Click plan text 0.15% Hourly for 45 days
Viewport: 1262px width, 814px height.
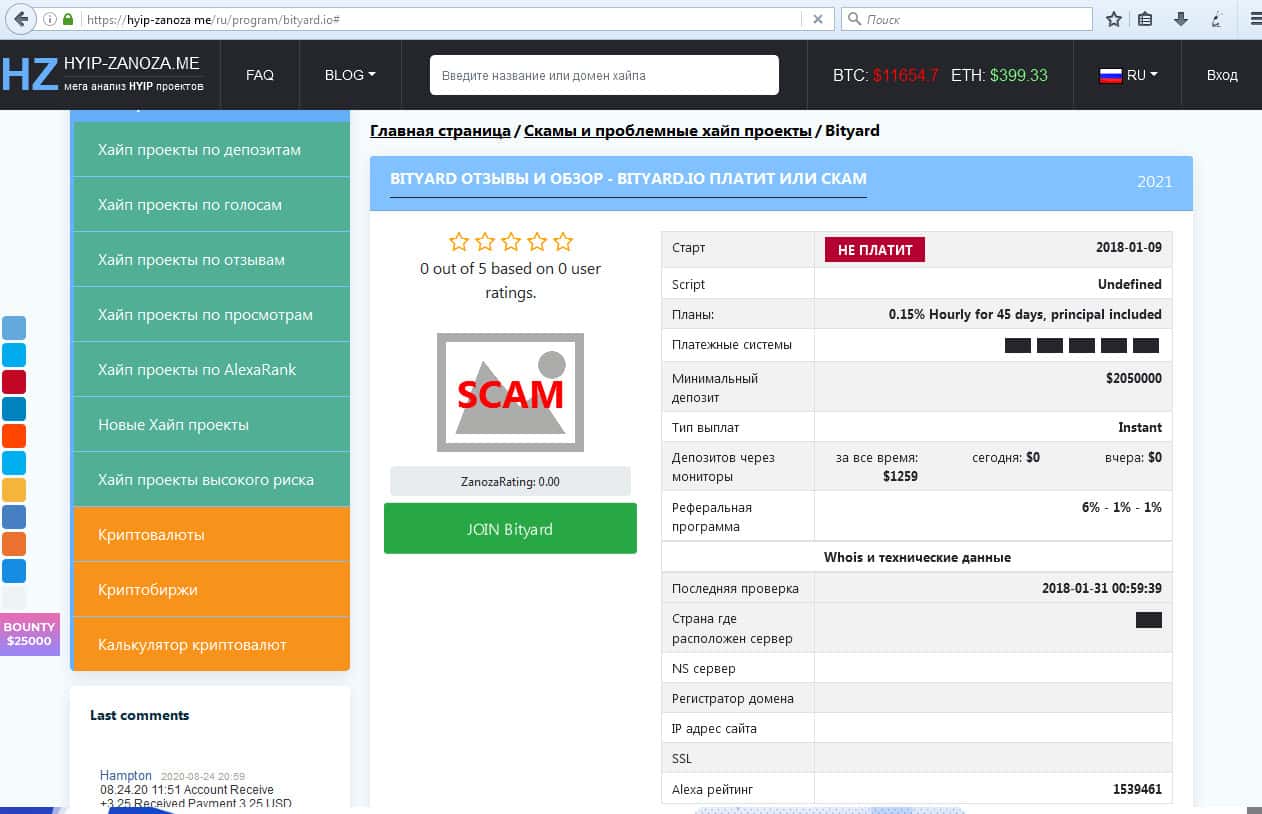tap(1025, 314)
